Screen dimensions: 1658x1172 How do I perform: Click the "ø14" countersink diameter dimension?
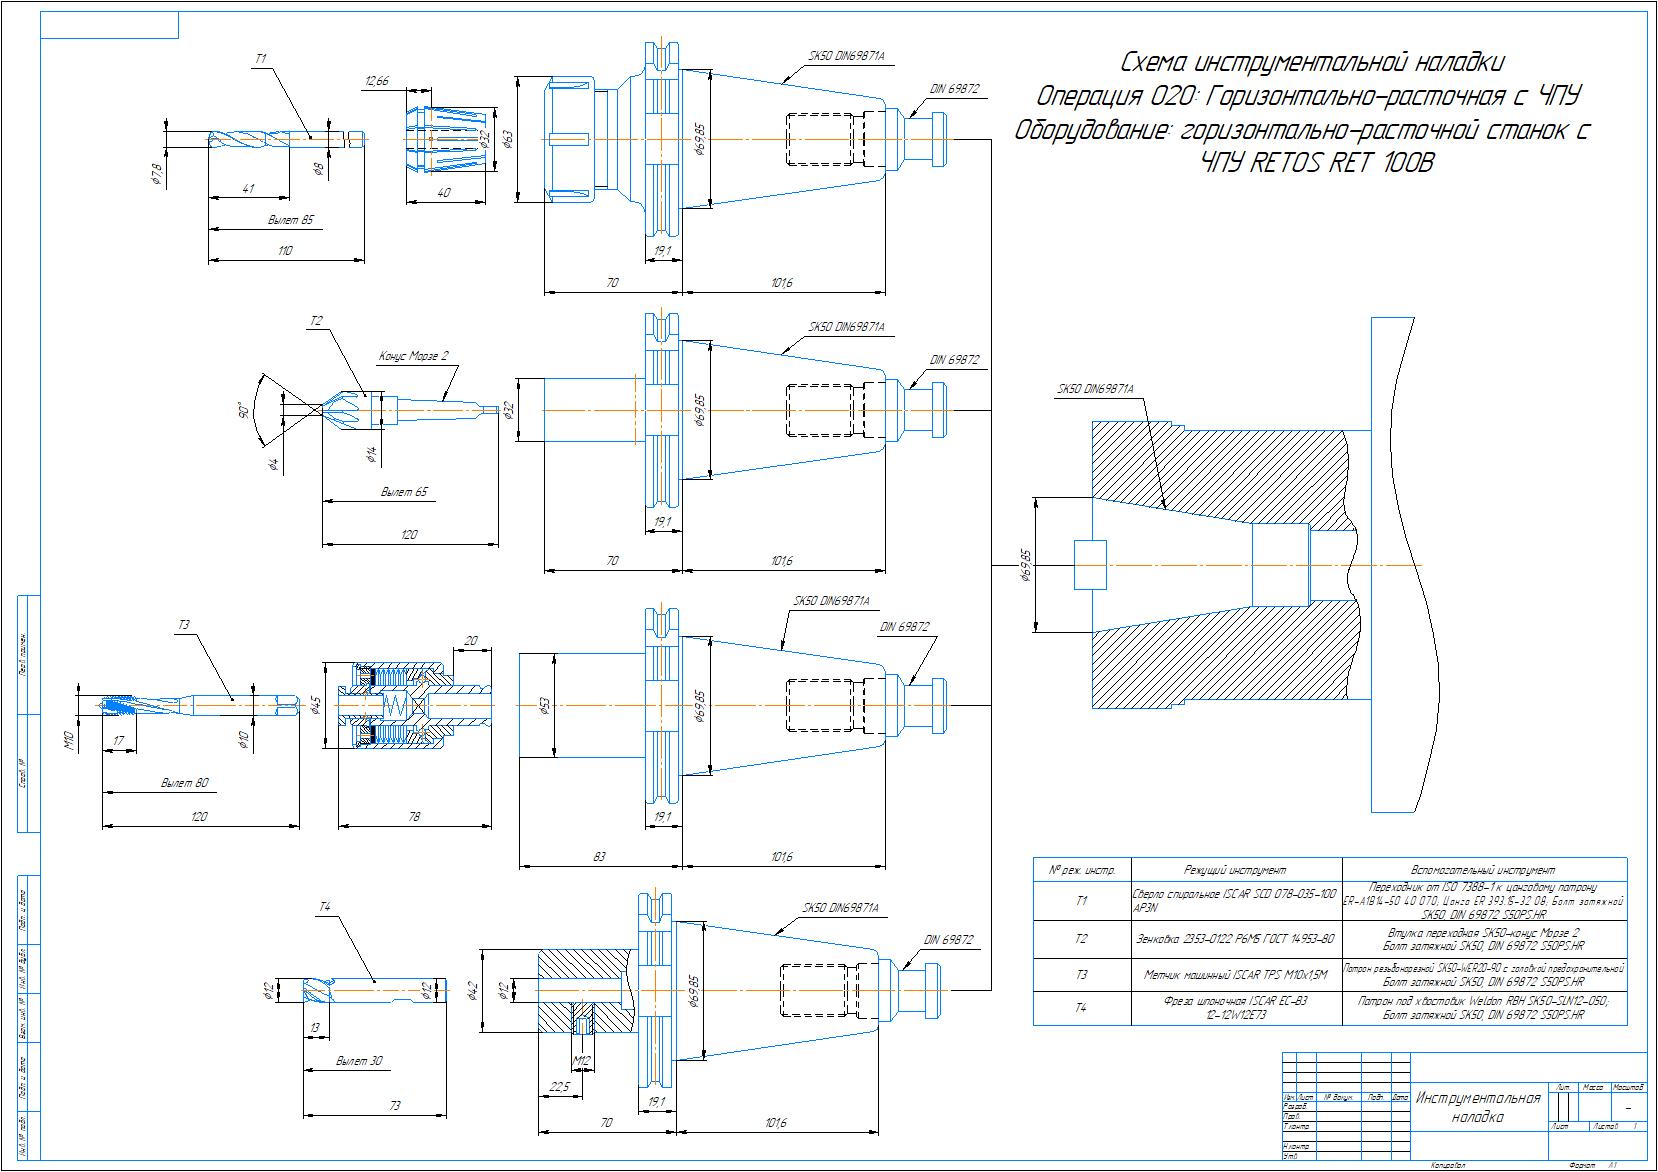tap(370, 454)
